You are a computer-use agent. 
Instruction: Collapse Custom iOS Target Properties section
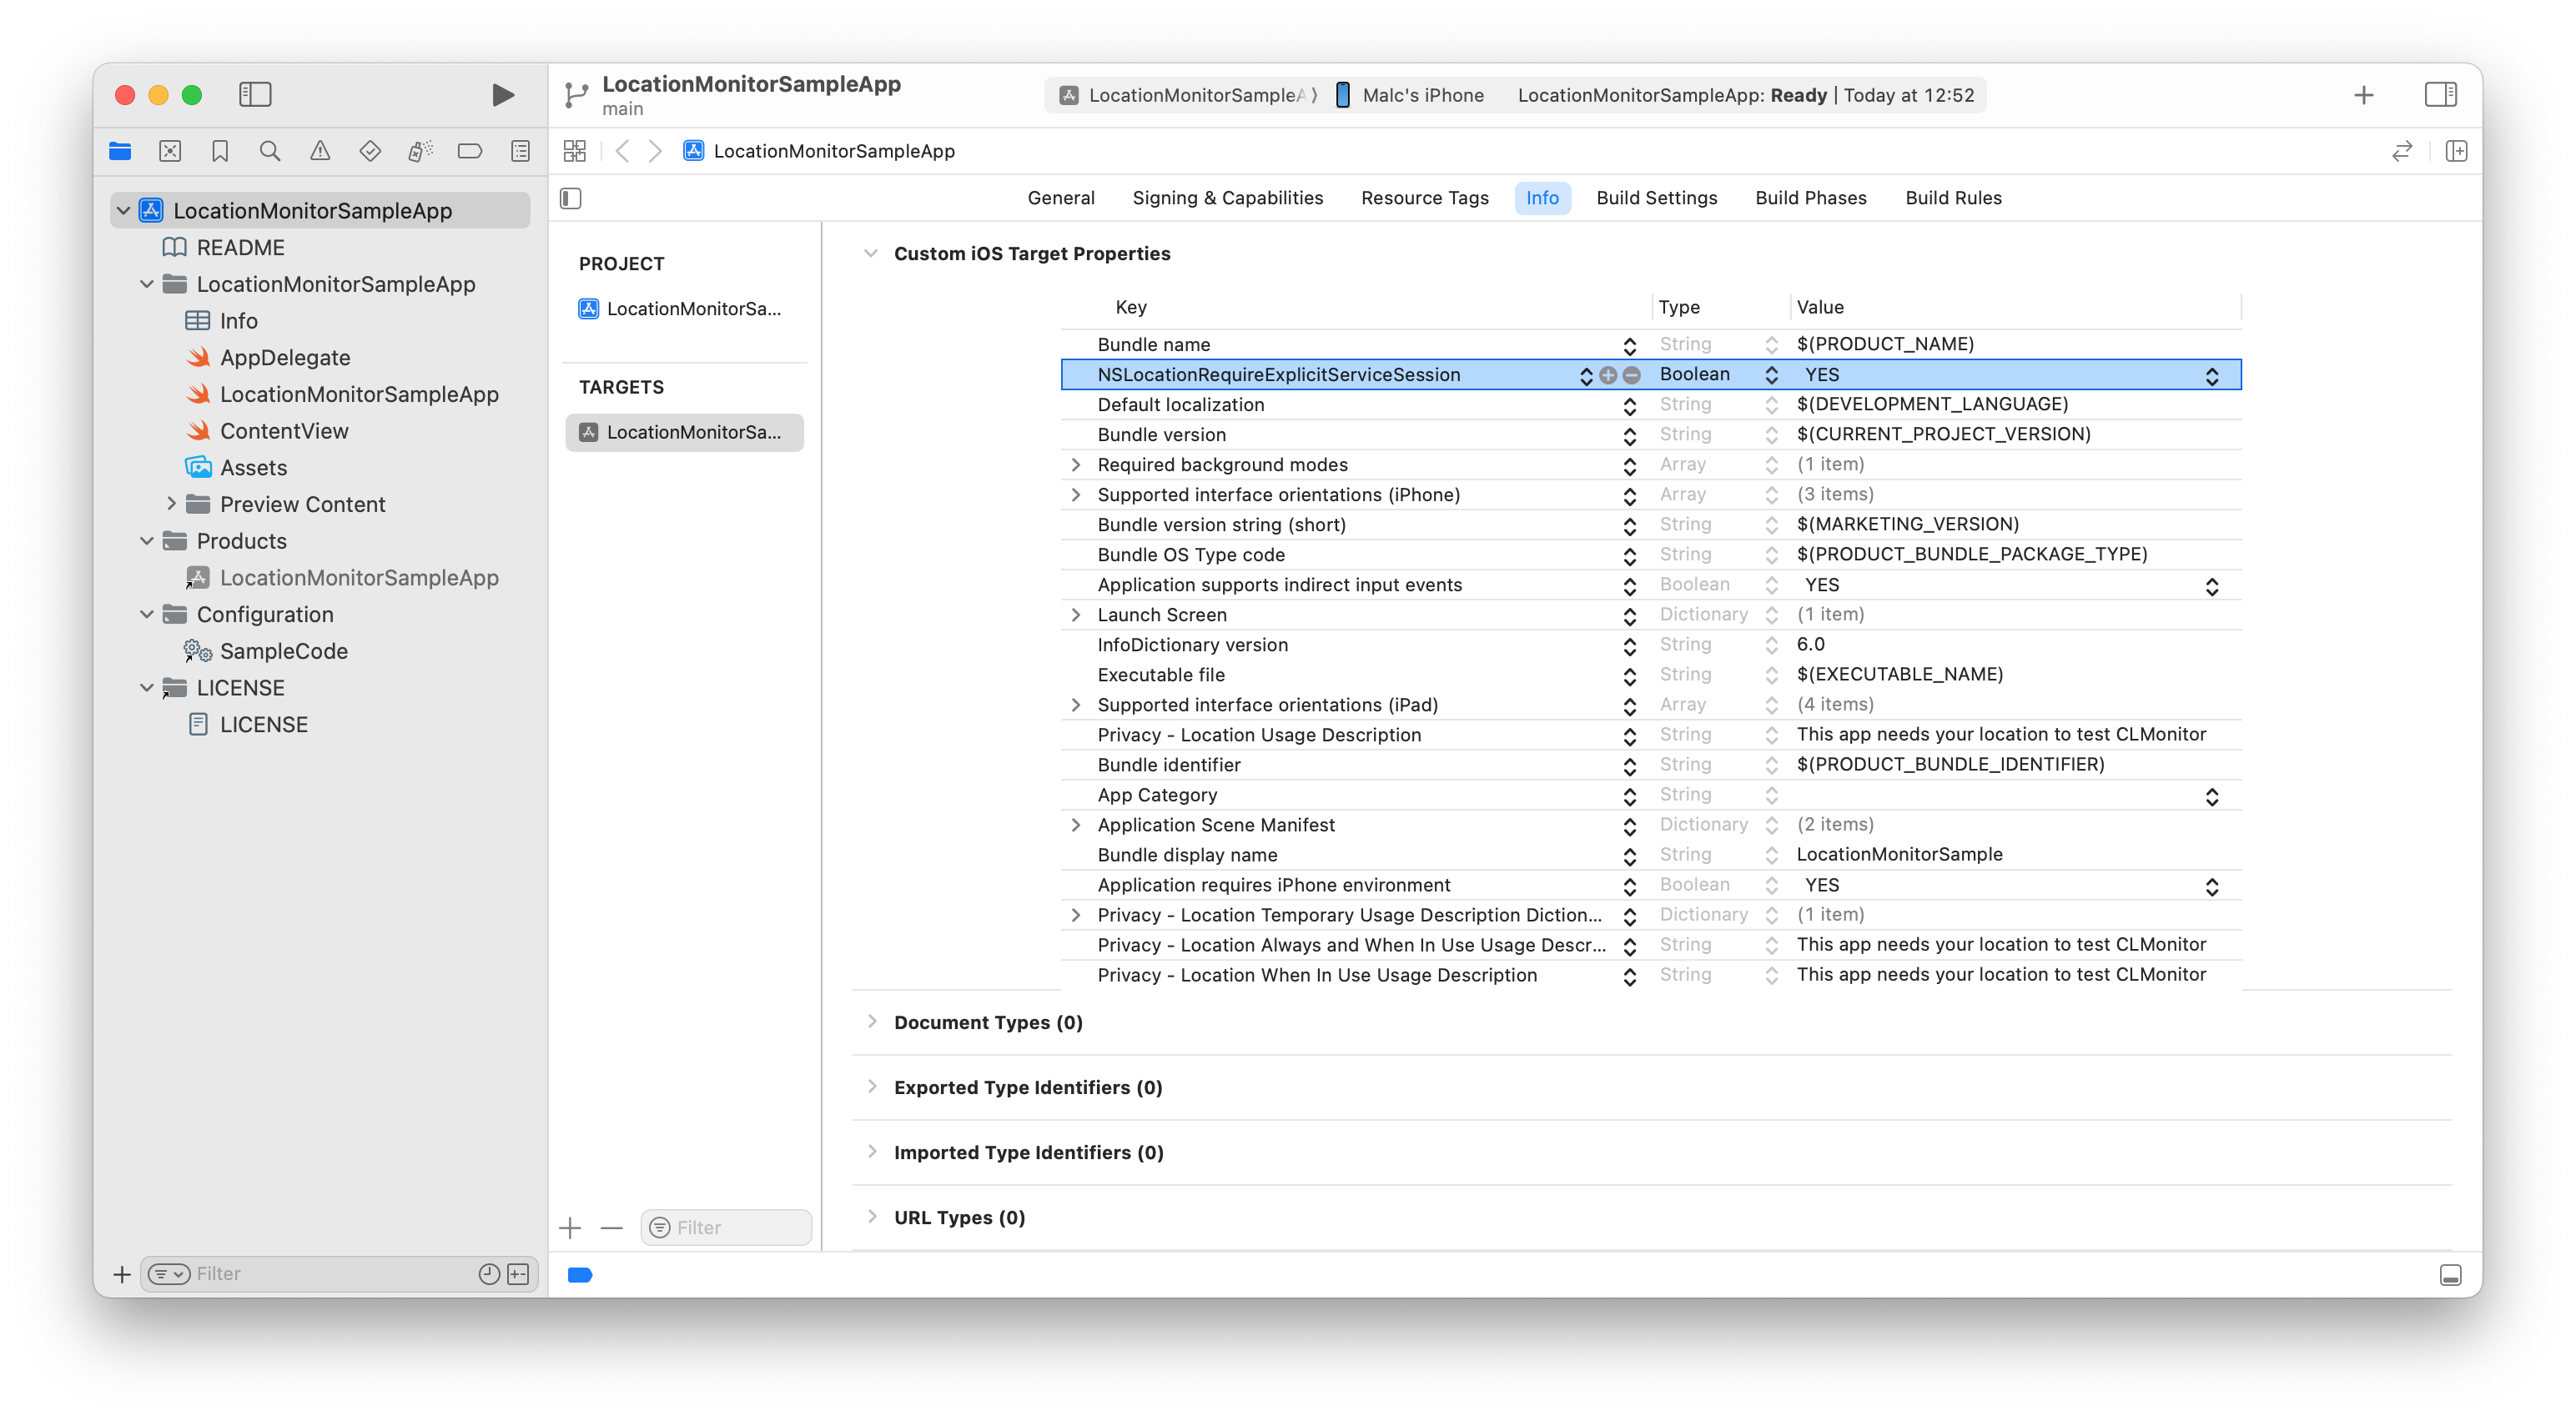(871, 254)
